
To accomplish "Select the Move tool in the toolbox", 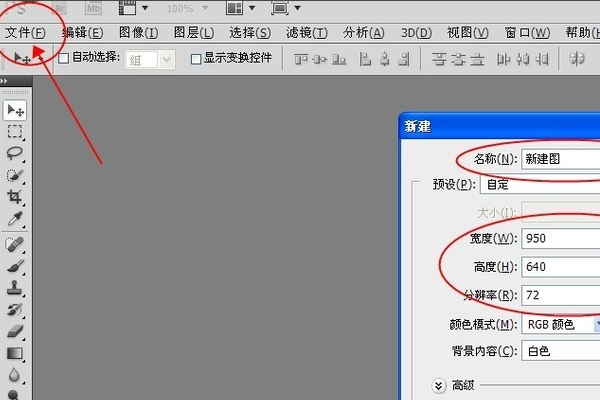I will [15, 110].
